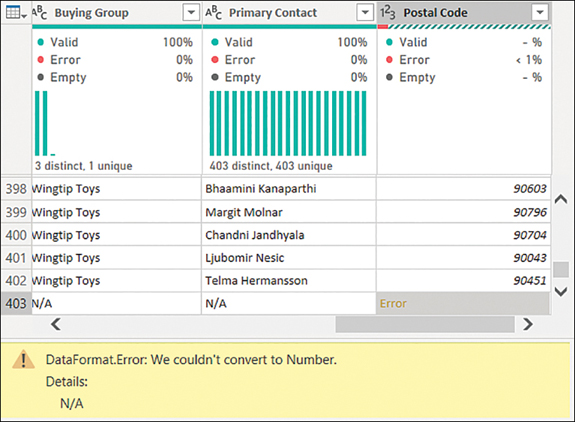Click Wingtip Toys in row 399
This screenshot has height=422, width=575.
pos(117,212)
